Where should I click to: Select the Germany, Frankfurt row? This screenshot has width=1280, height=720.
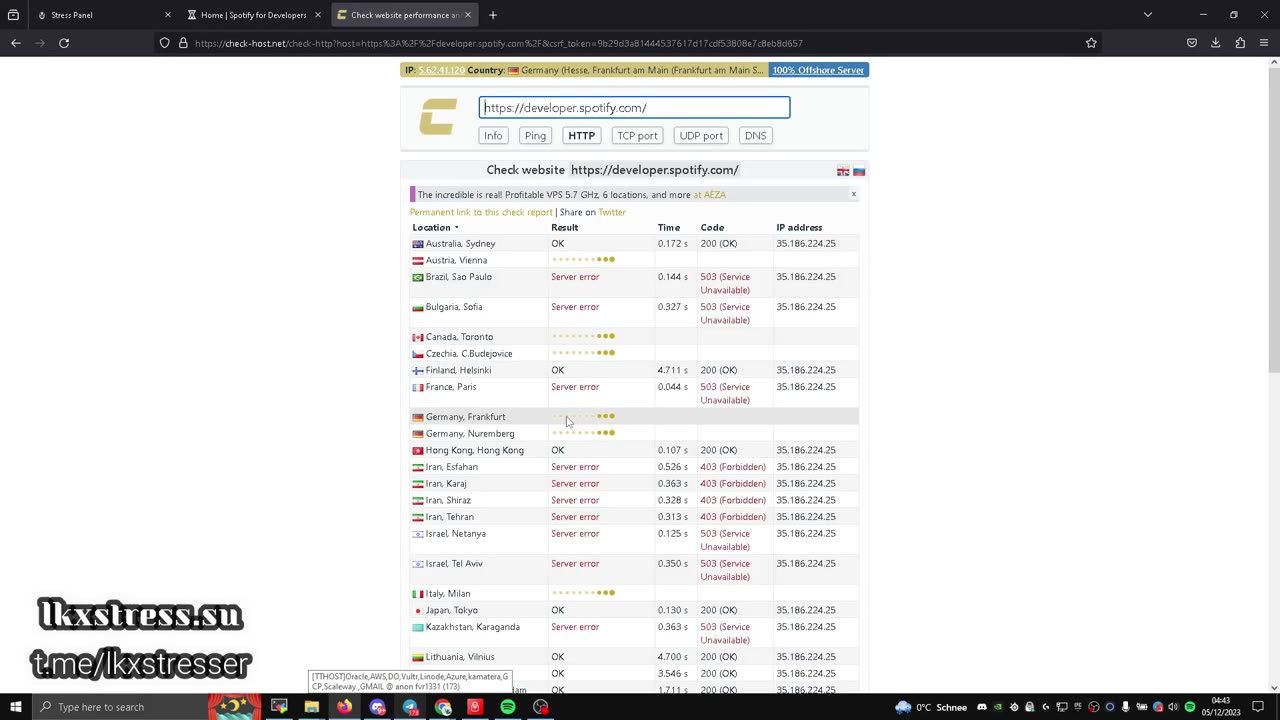click(634, 417)
